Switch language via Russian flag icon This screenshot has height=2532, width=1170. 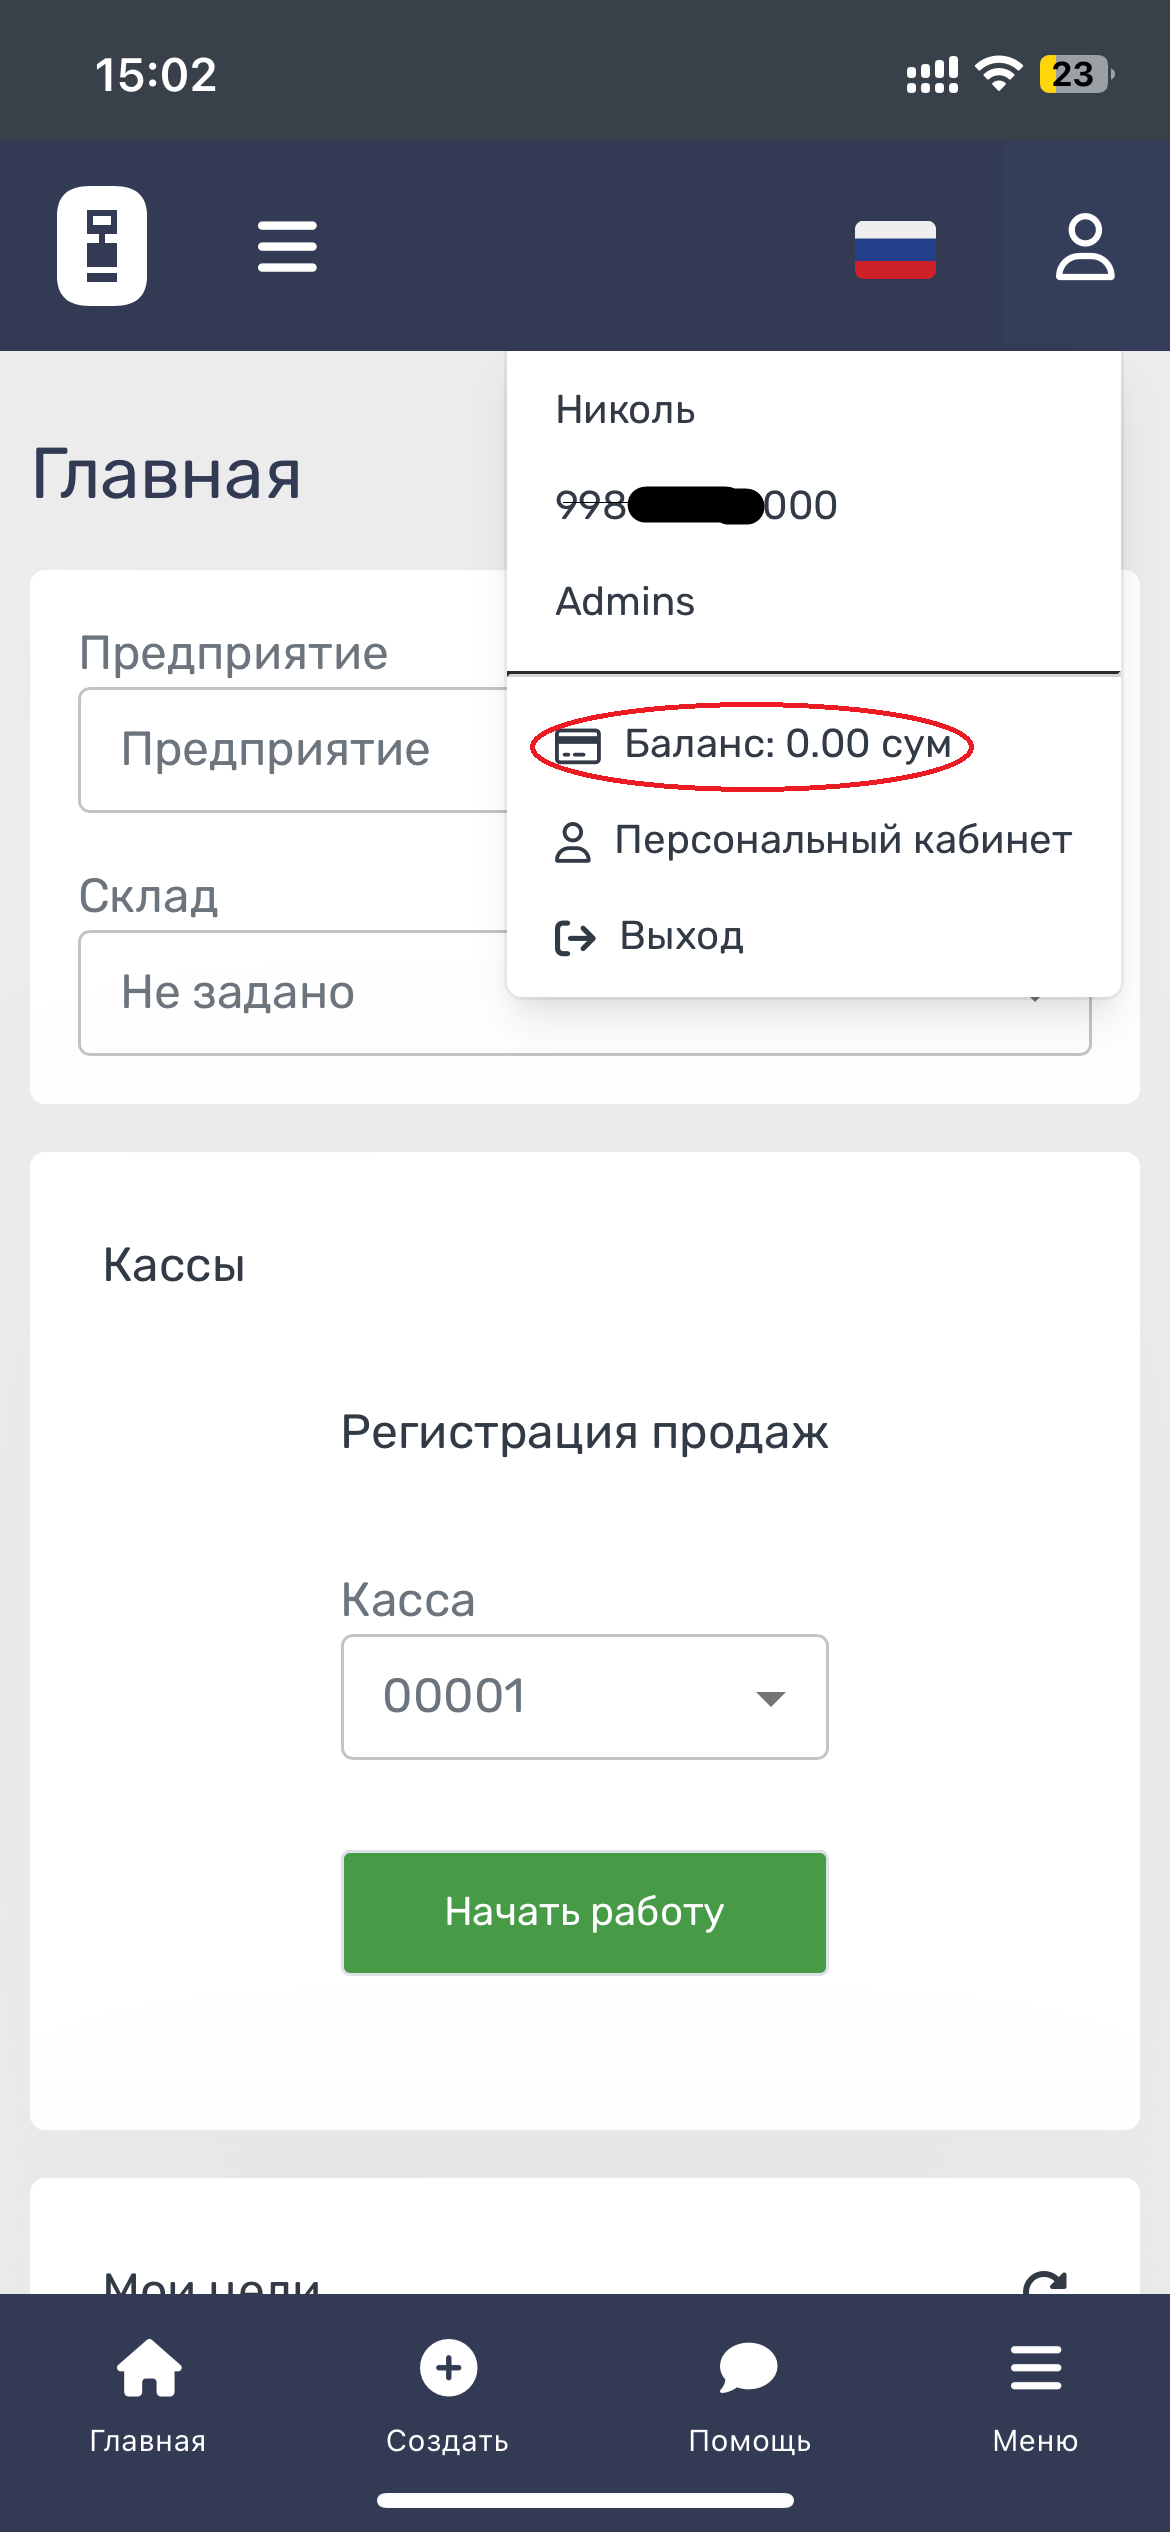895,249
